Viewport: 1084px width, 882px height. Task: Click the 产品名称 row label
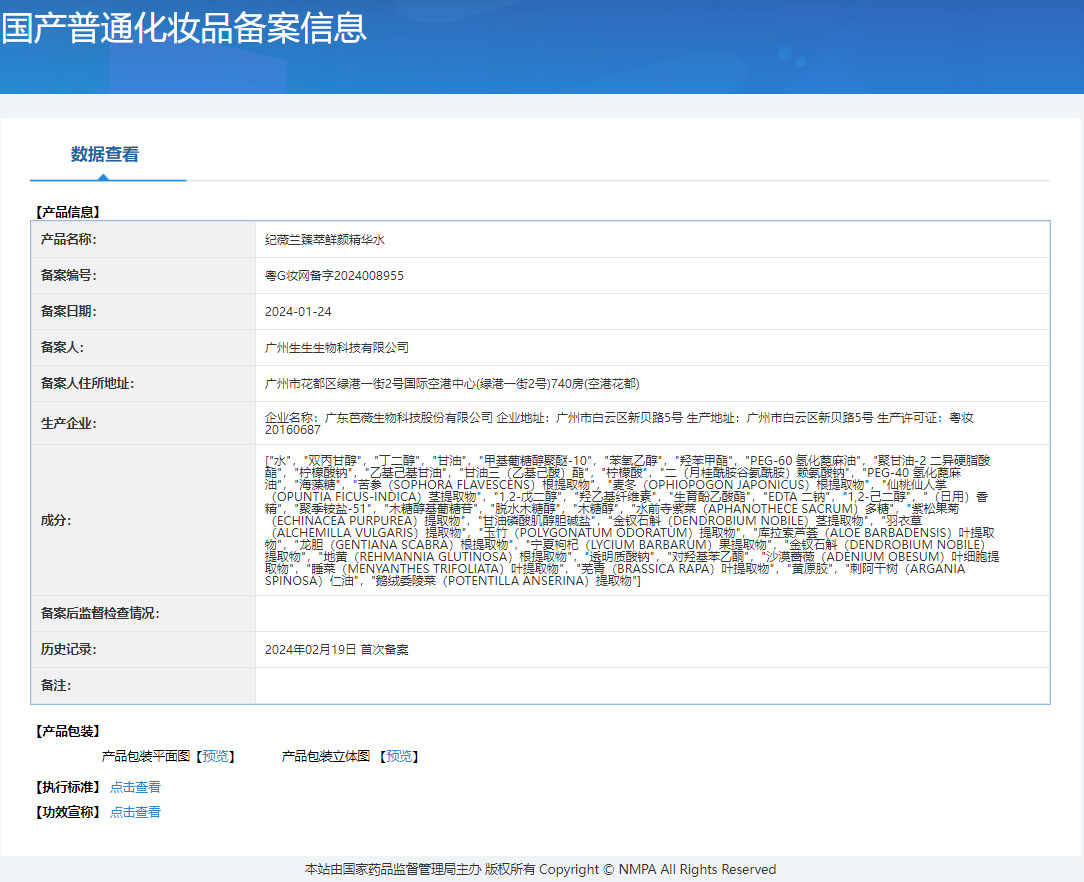tap(69, 240)
